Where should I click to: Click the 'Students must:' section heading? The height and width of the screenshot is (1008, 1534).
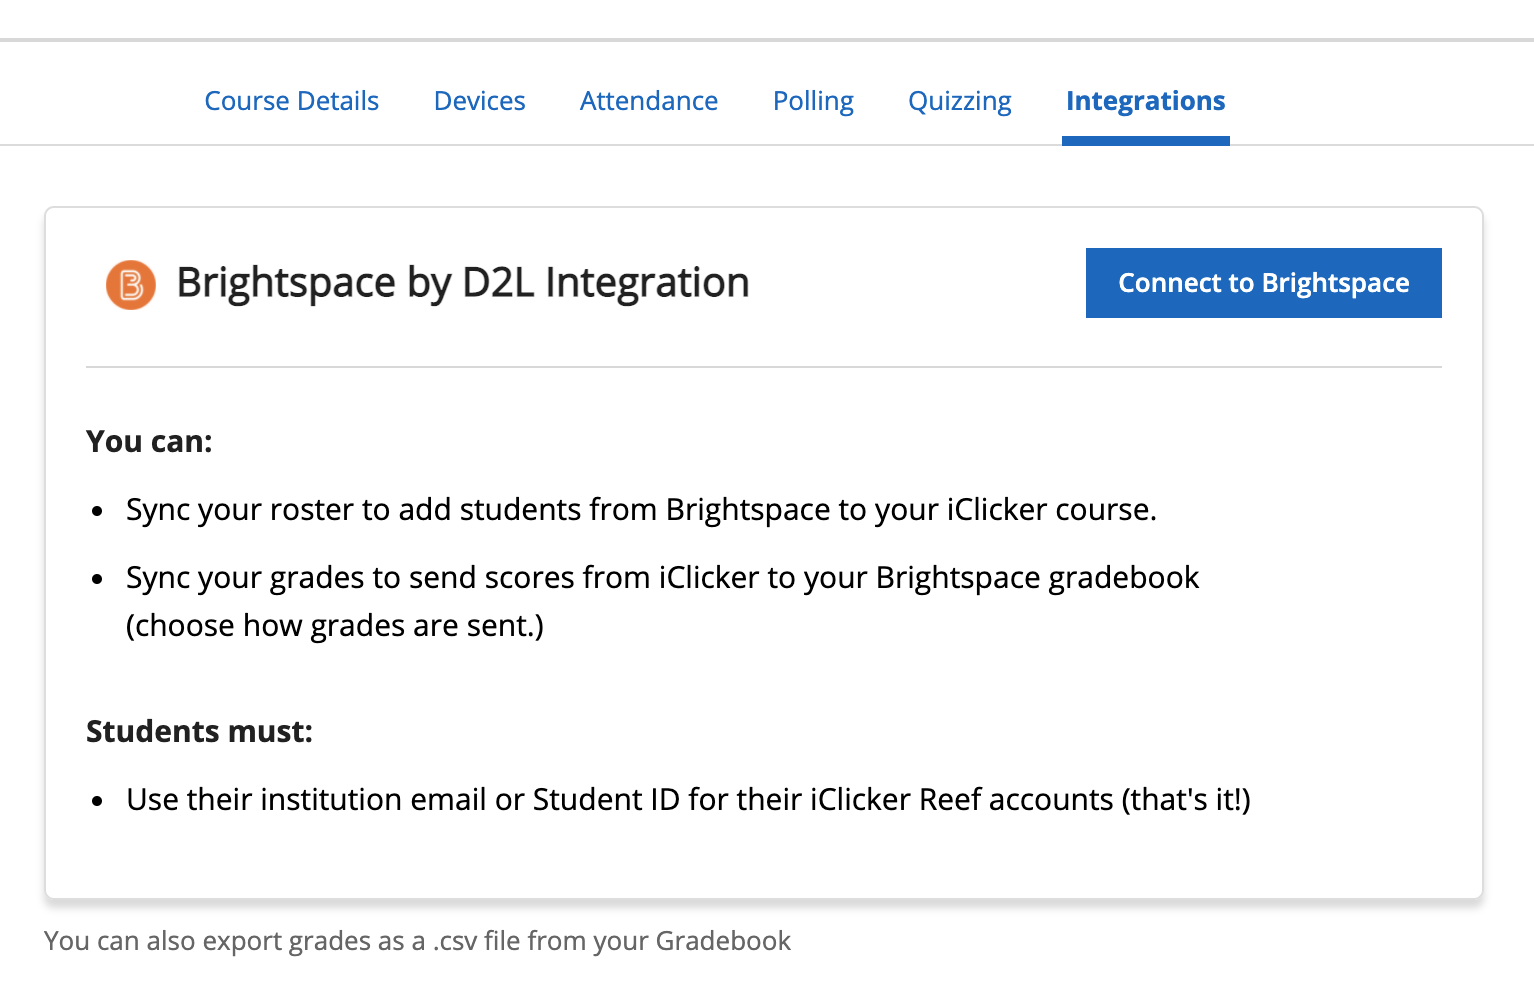(x=199, y=731)
